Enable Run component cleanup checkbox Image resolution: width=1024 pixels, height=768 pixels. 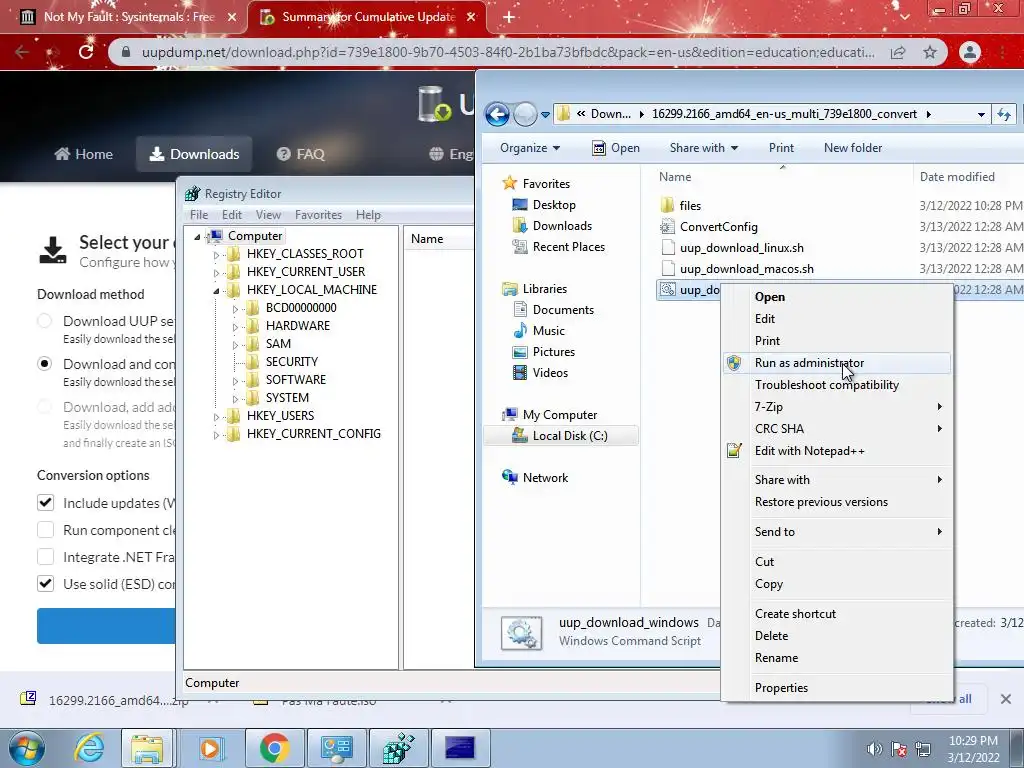tap(45, 530)
